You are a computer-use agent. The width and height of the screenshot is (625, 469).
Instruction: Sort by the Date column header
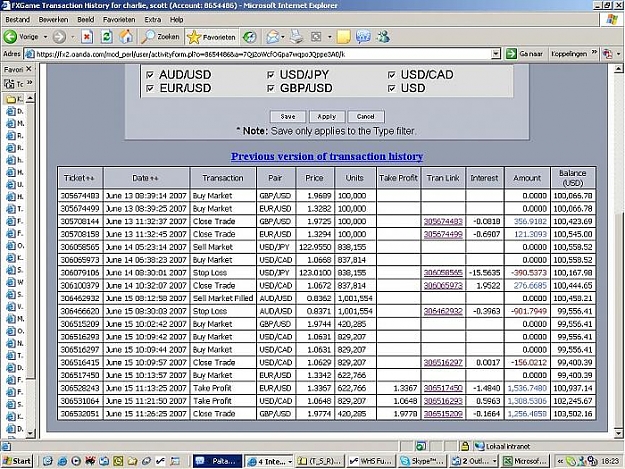click(x=146, y=178)
